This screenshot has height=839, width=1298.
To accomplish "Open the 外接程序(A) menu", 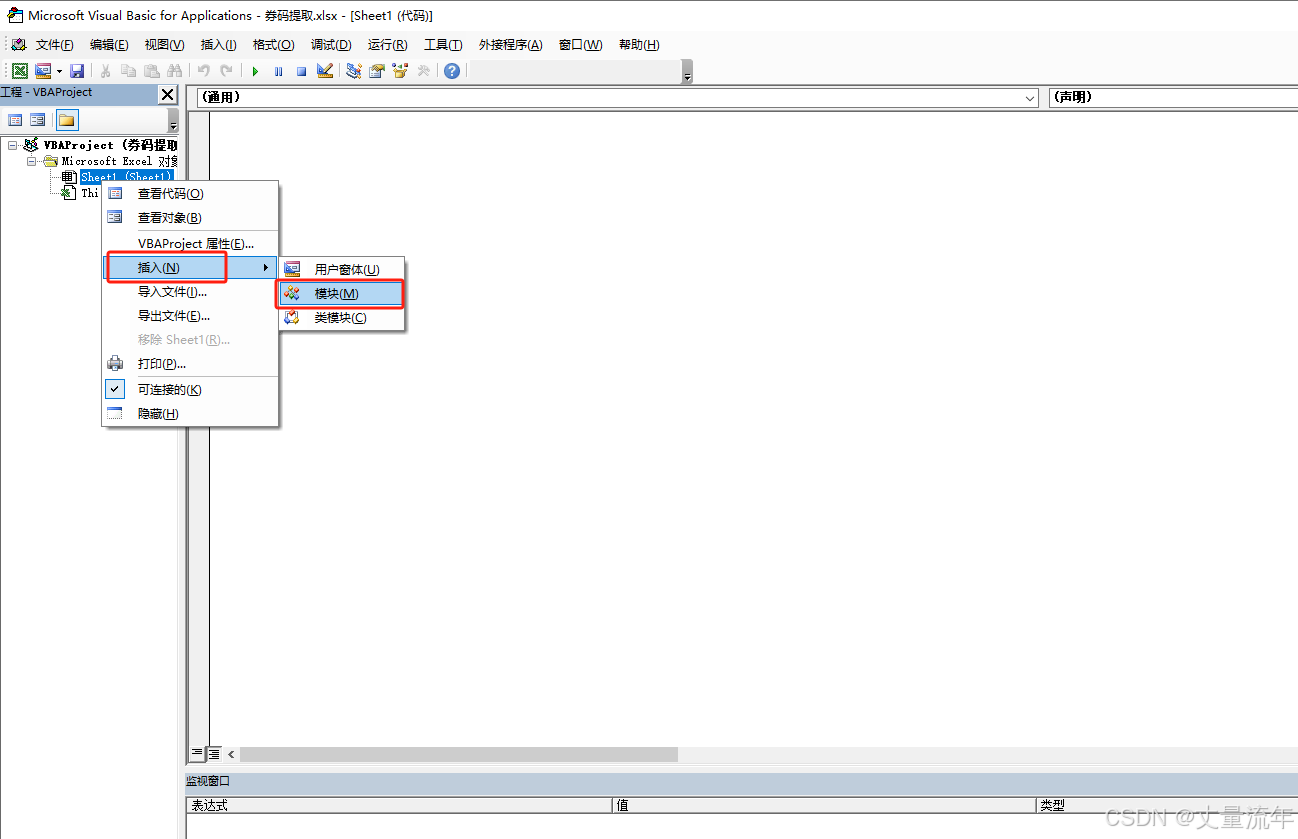I will (510, 44).
